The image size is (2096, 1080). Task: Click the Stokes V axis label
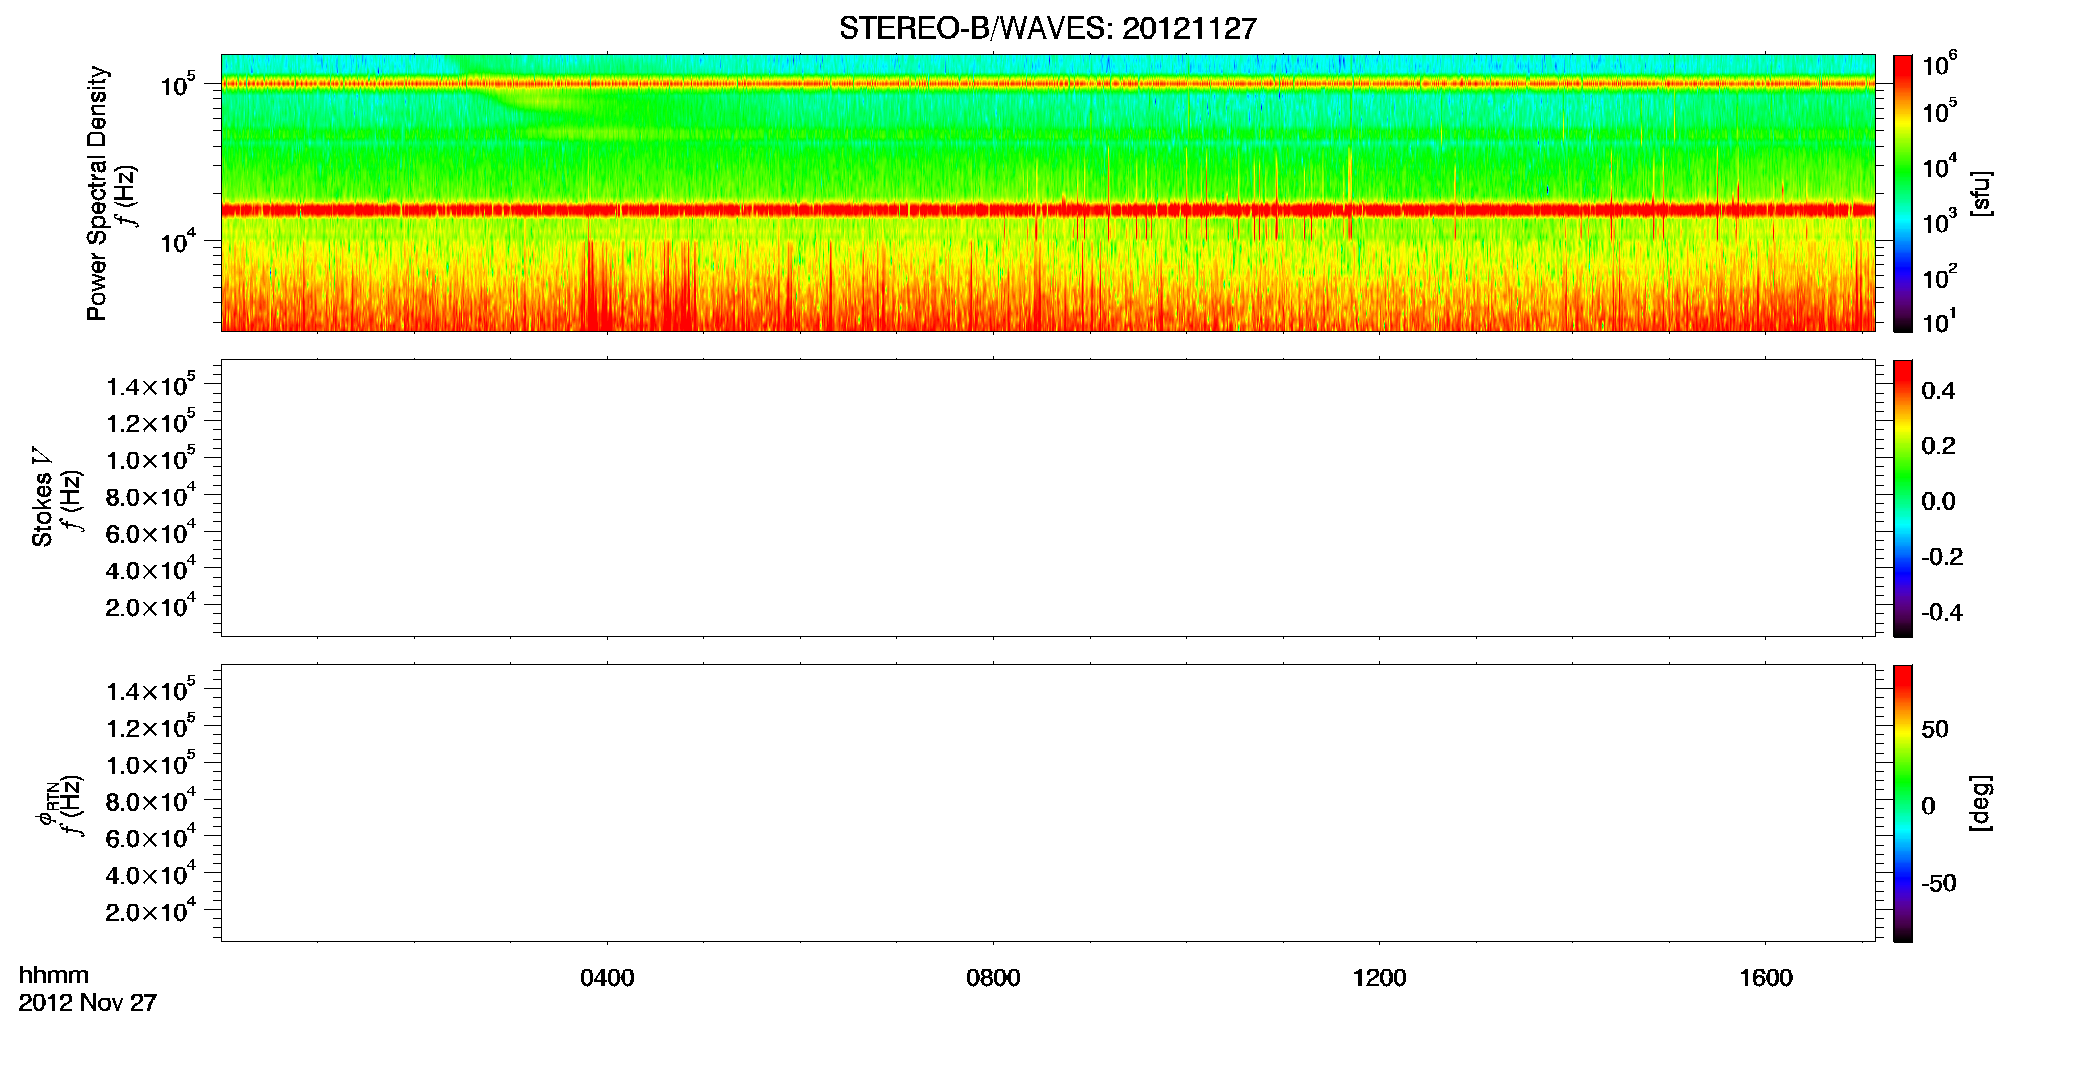point(42,498)
